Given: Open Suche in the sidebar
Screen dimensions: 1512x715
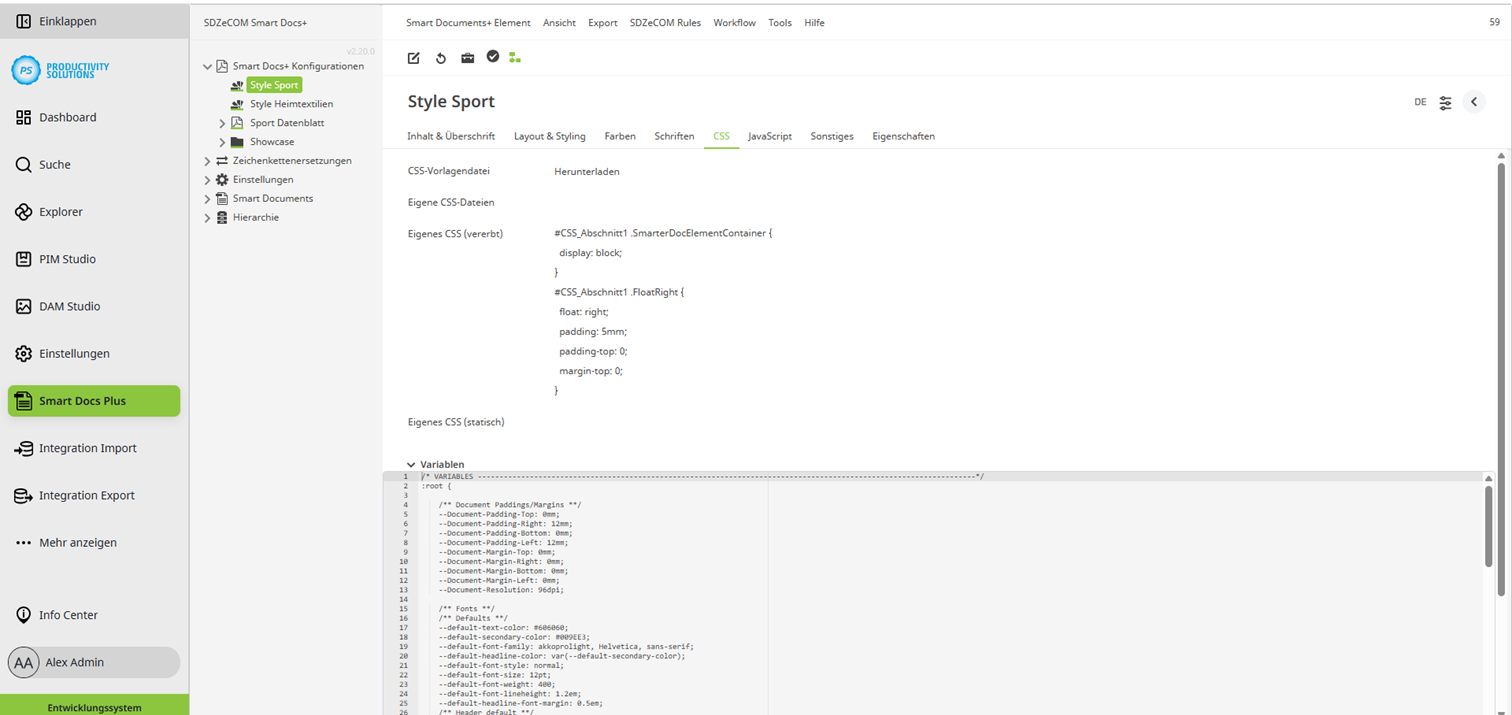Looking at the screenshot, I should pyautogui.click(x=94, y=164).
